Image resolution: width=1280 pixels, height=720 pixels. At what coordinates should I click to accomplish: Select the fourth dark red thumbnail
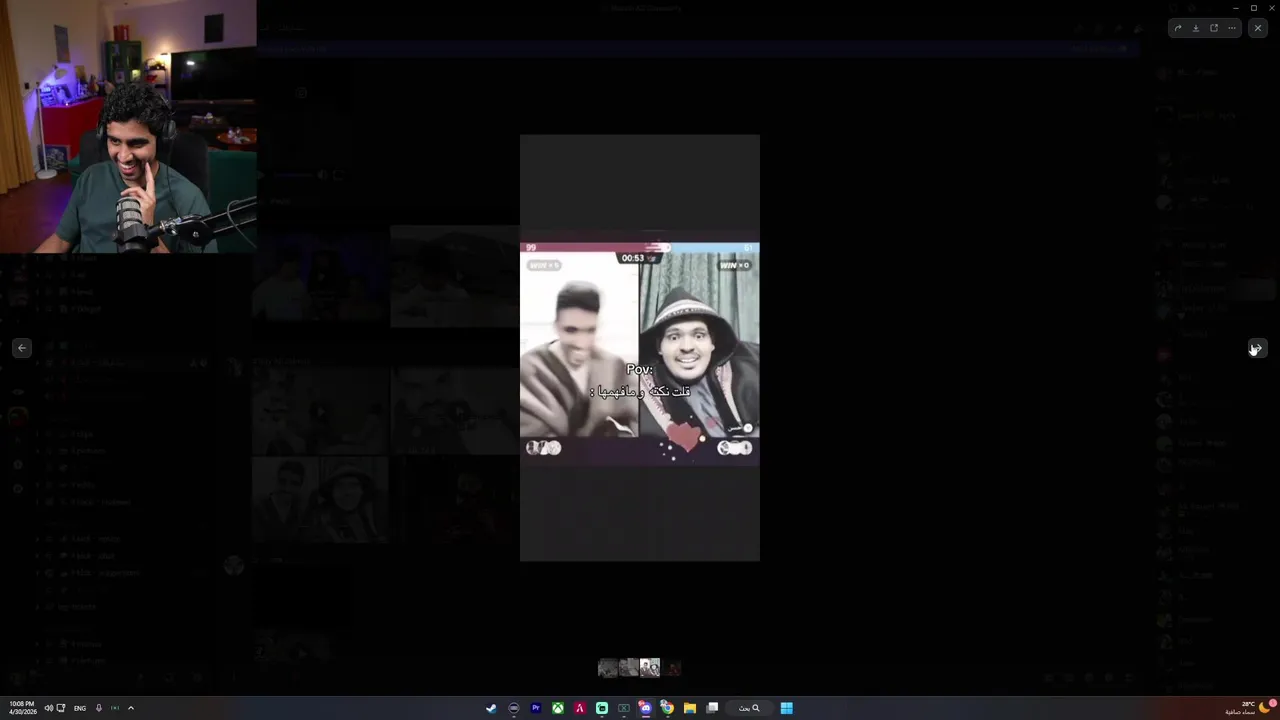[x=672, y=667]
